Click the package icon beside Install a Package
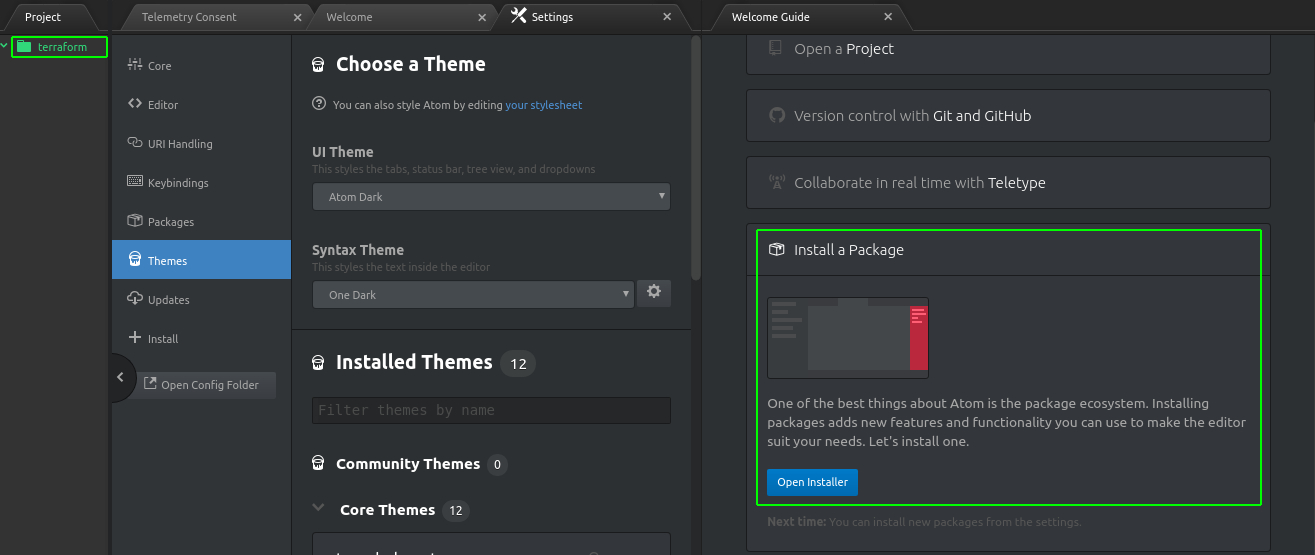 [x=776, y=249]
